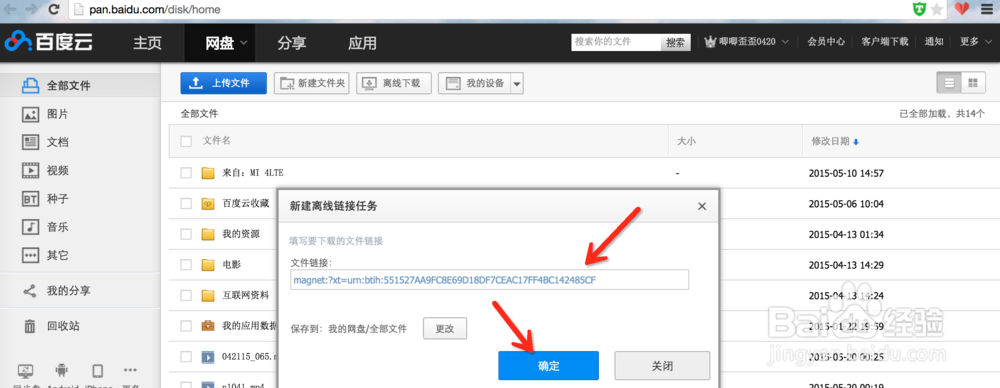Click the green shield extension icon

click(x=919, y=10)
